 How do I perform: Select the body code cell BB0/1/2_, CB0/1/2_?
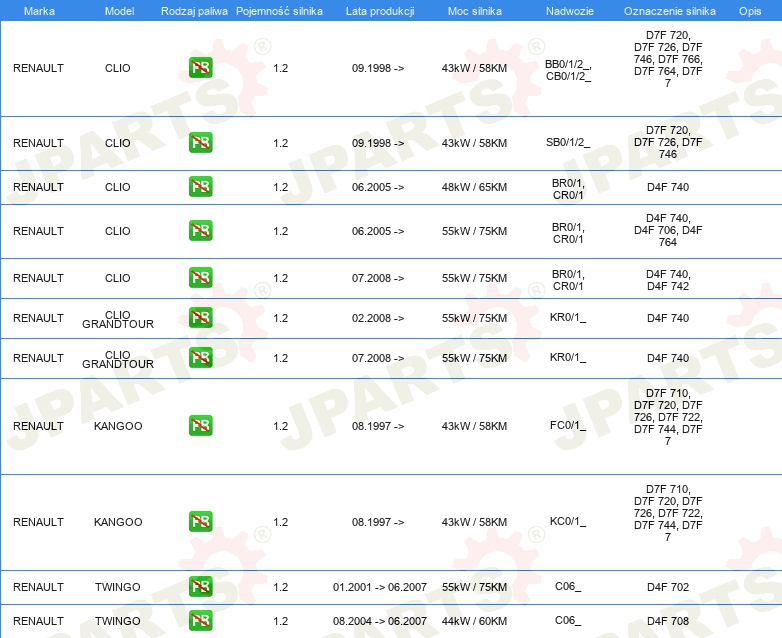click(568, 70)
